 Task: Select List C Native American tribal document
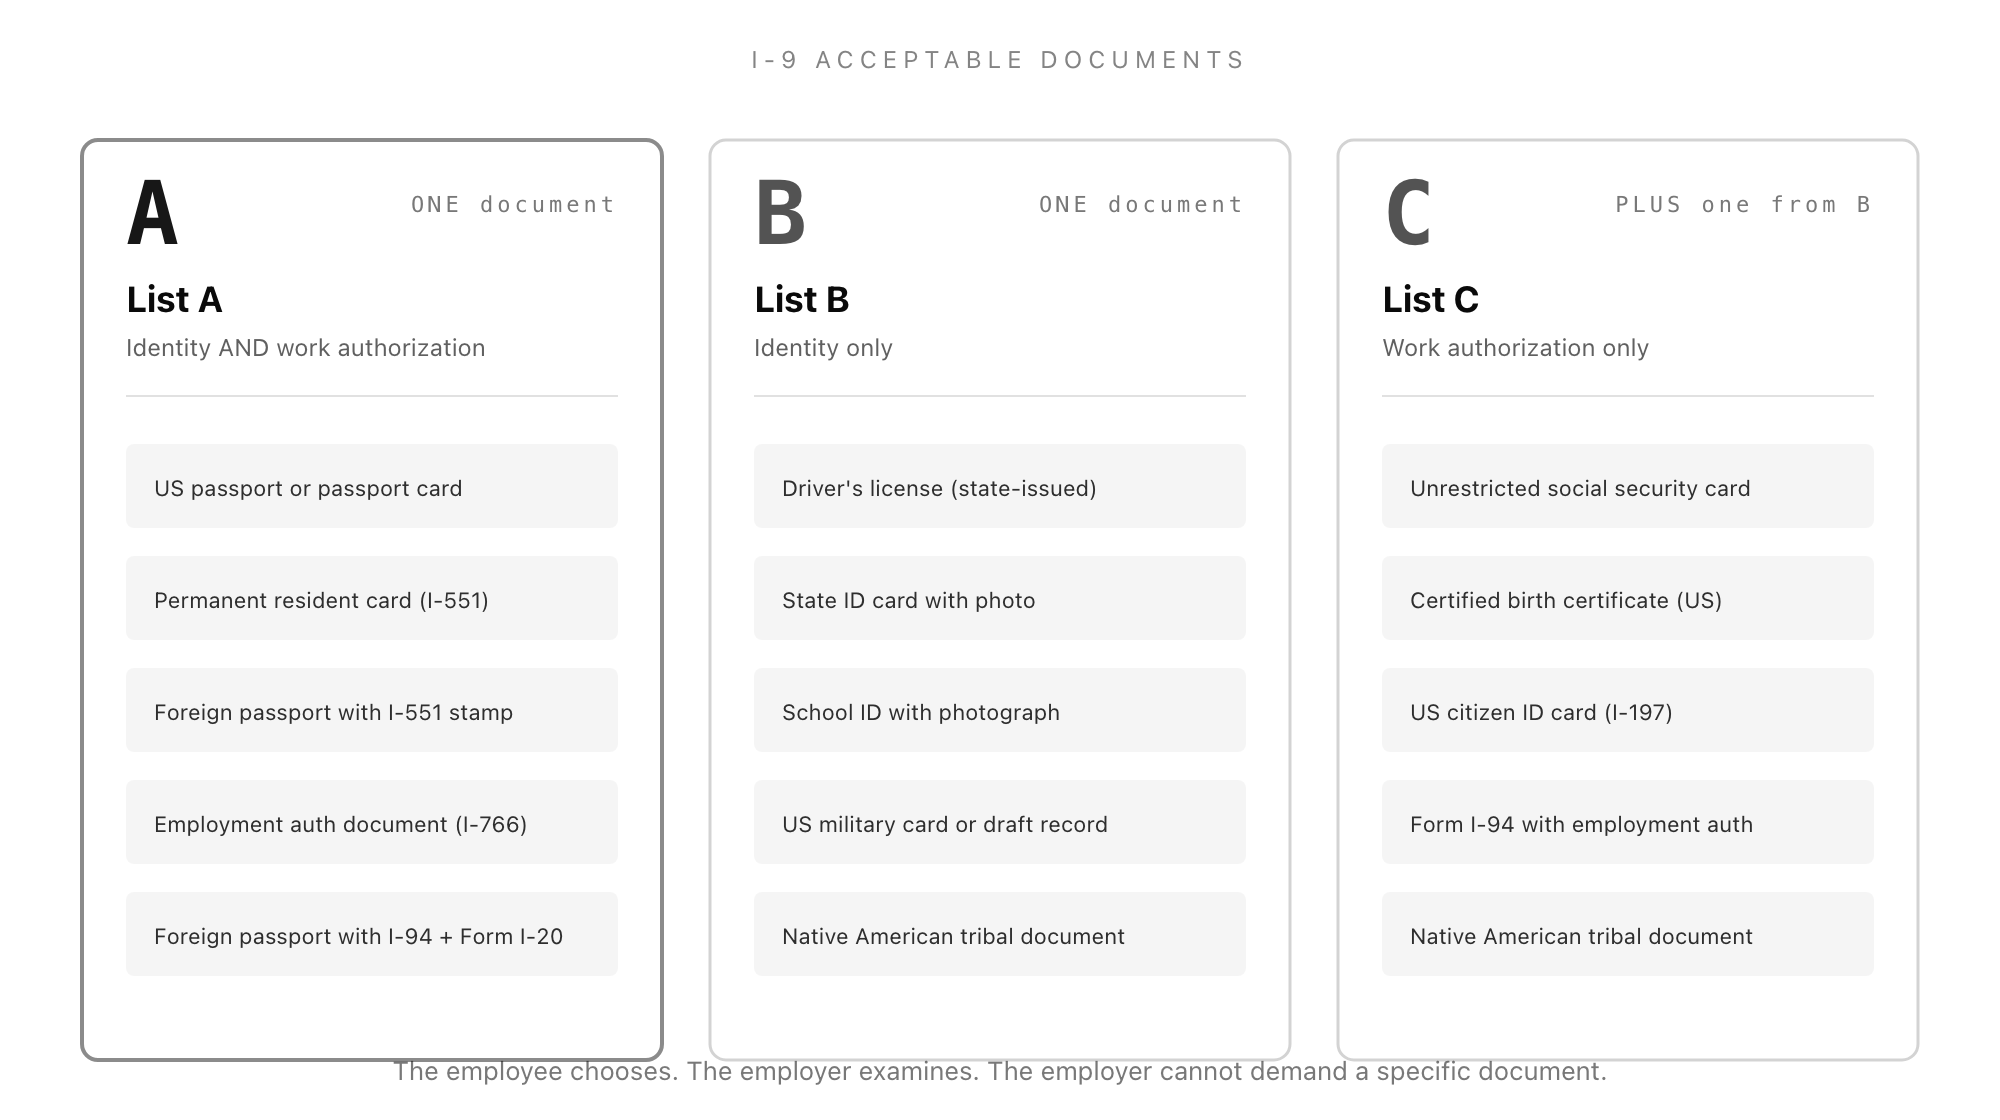pyautogui.click(x=1628, y=934)
